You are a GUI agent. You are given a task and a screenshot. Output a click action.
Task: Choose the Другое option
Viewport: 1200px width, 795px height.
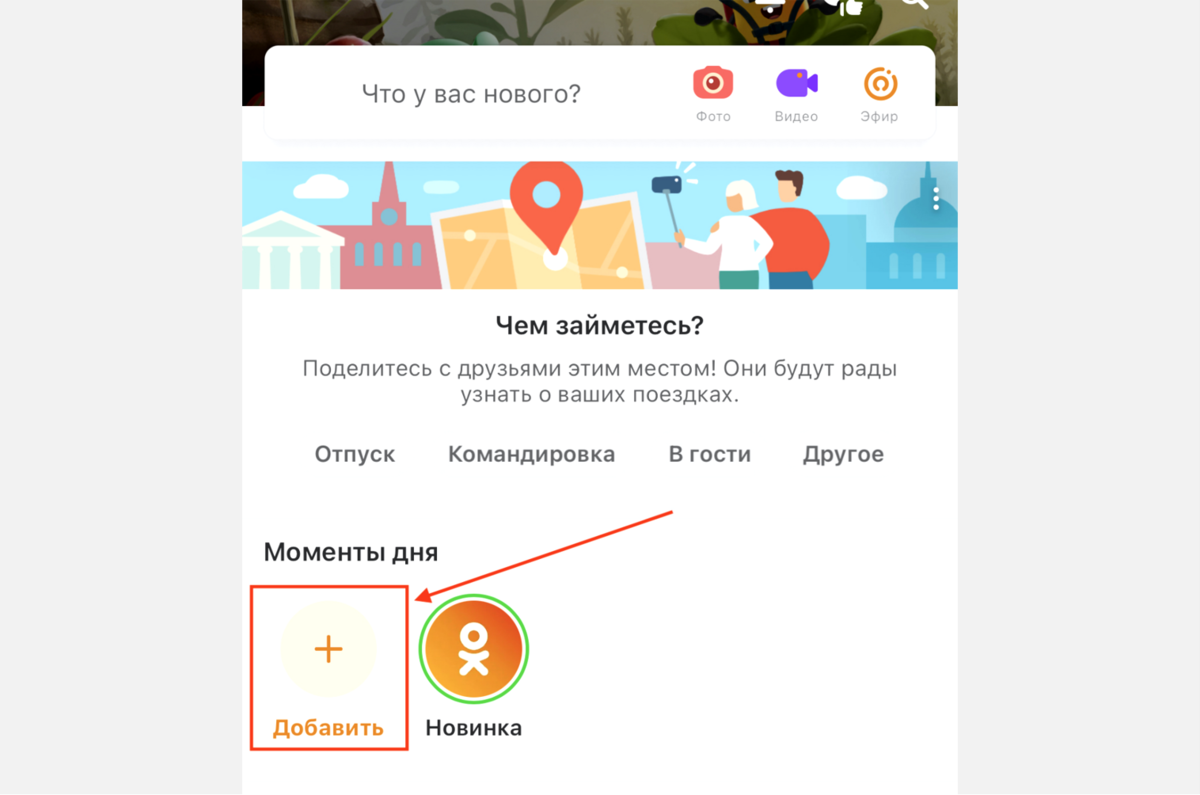[x=843, y=454]
